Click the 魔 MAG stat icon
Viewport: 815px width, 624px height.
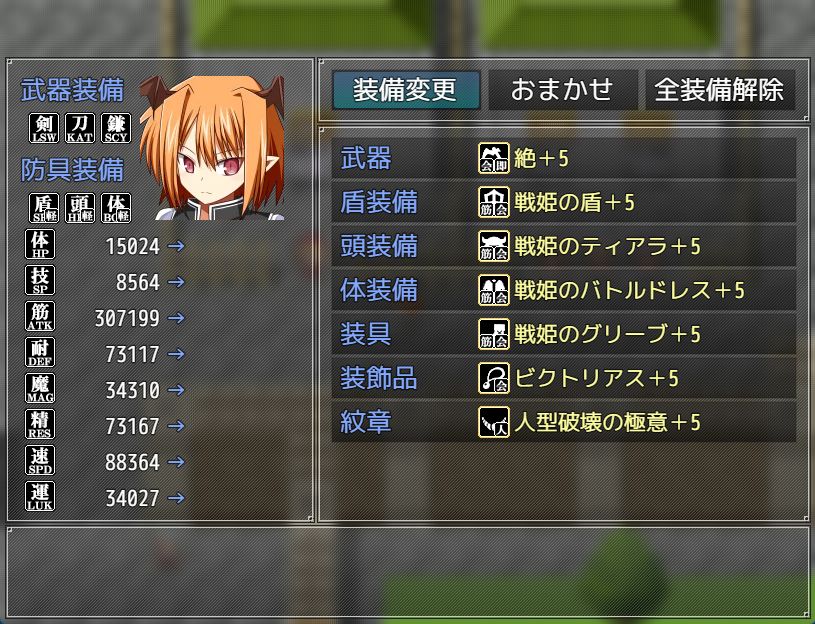coord(40,388)
